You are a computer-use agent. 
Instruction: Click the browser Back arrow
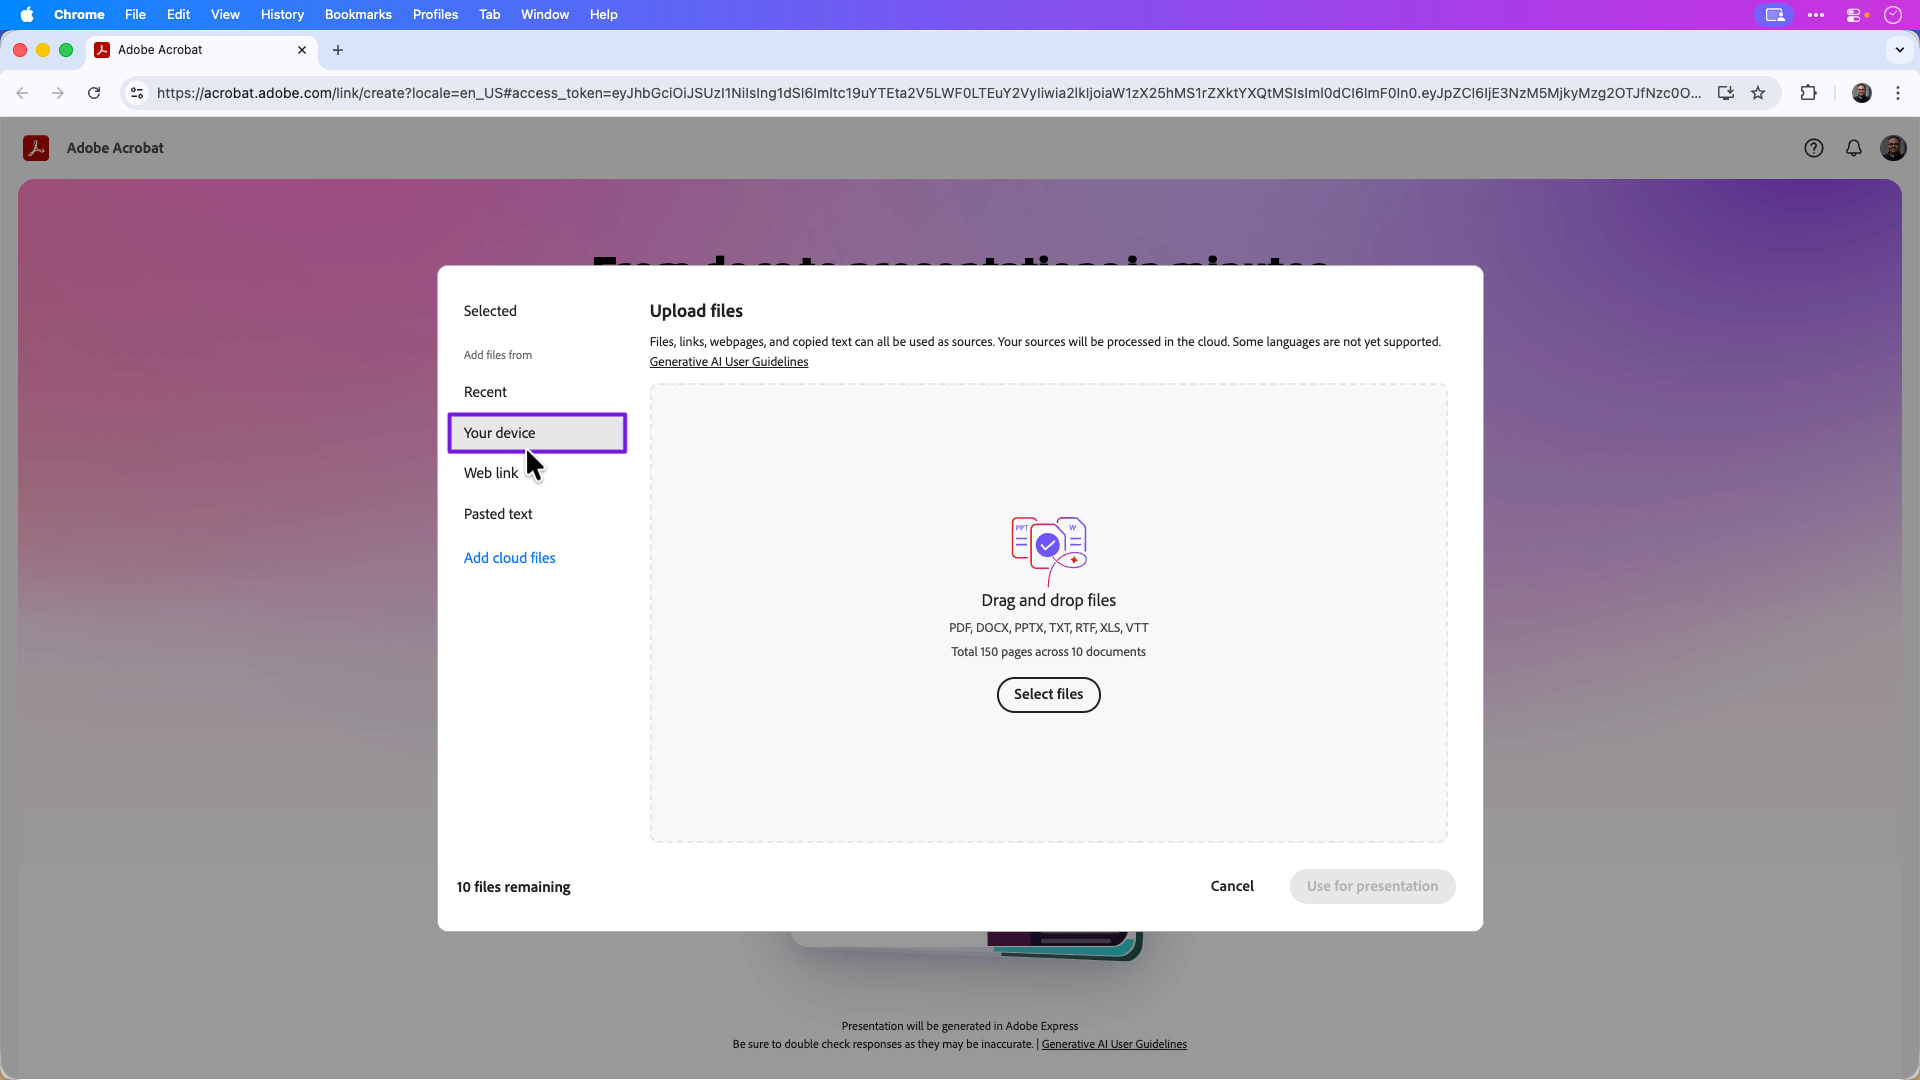pyautogui.click(x=22, y=93)
